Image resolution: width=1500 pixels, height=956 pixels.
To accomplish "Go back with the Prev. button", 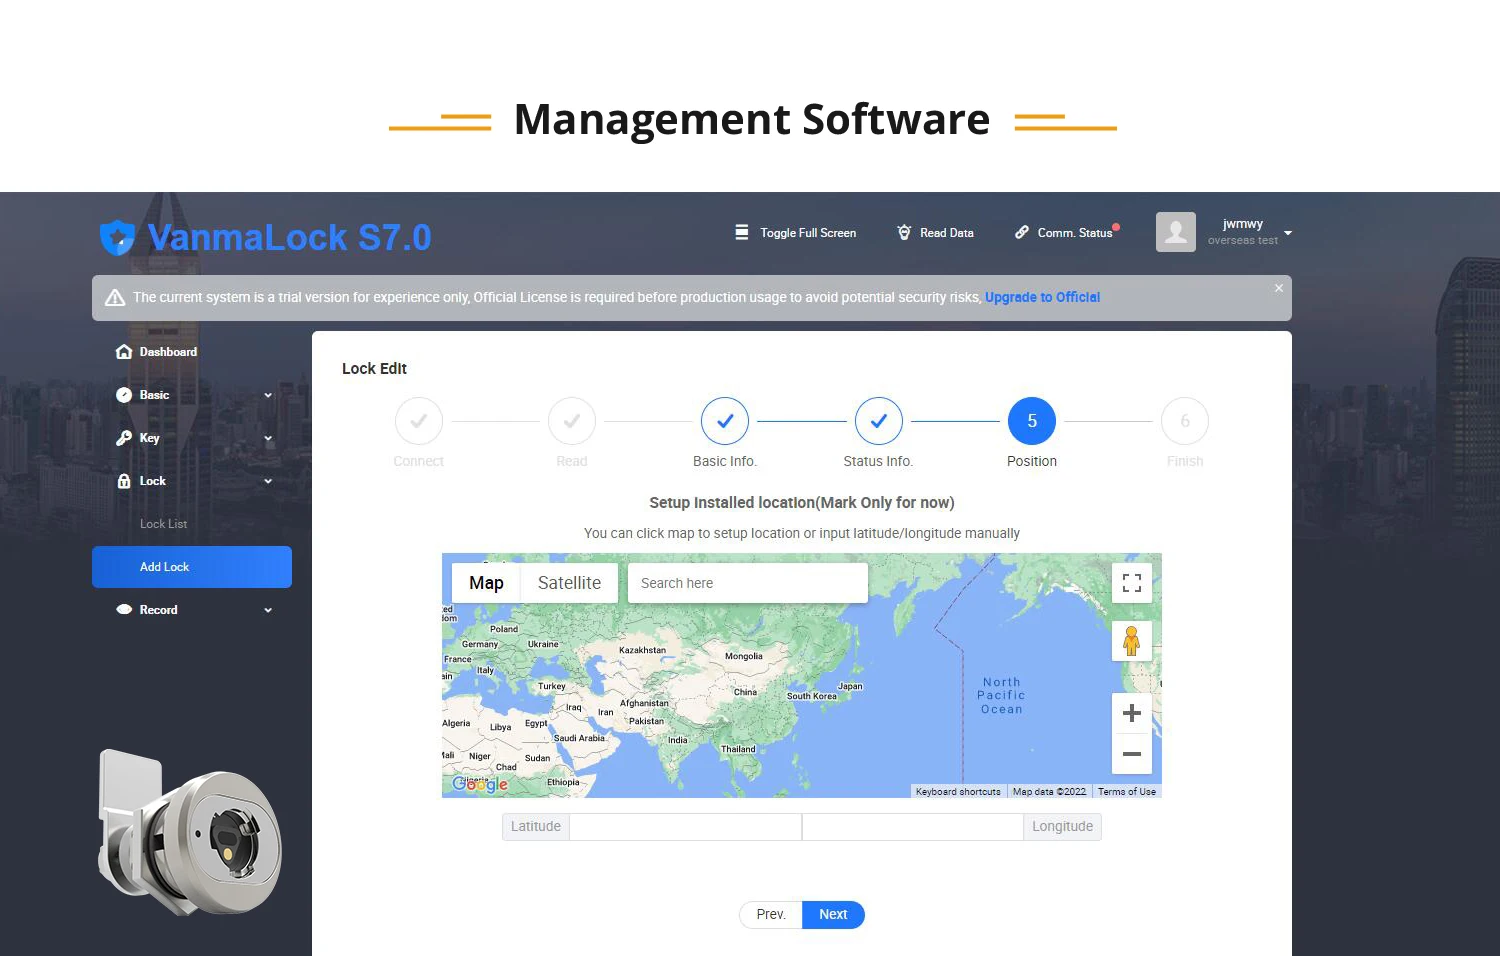I will click(x=771, y=915).
